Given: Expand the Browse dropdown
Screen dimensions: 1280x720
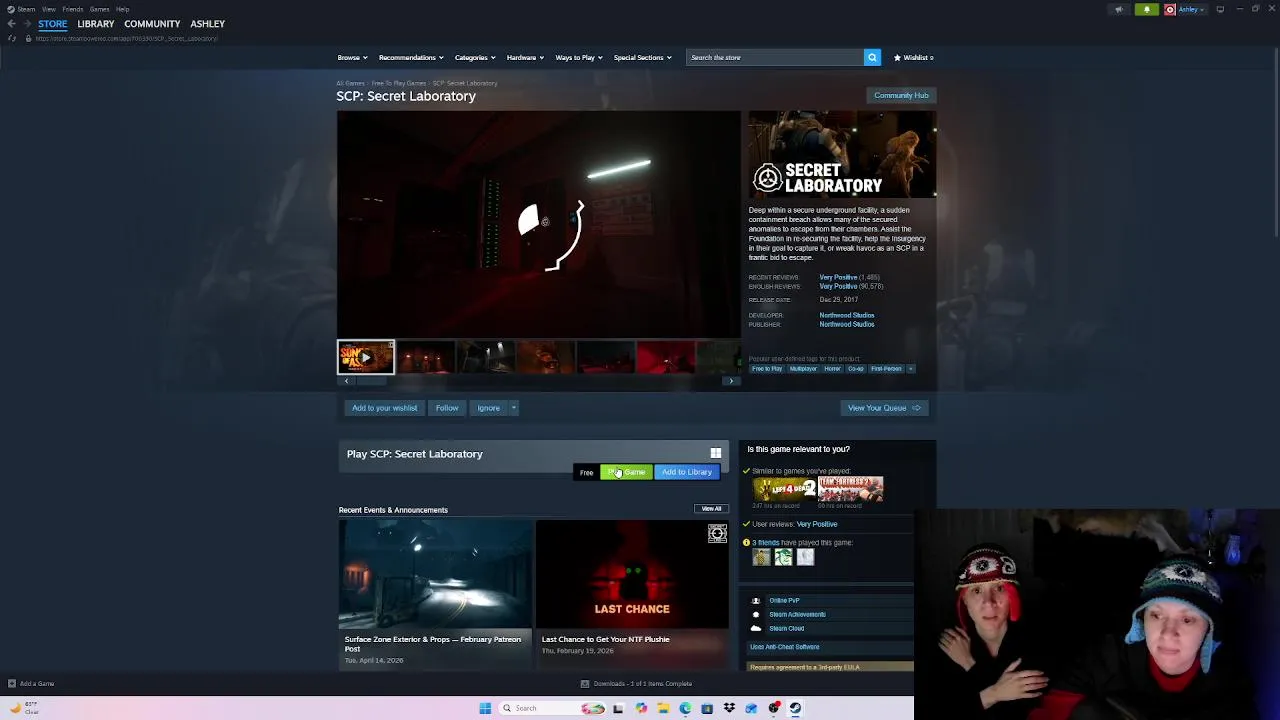Looking at the screenshot, I should pos(352,57).
